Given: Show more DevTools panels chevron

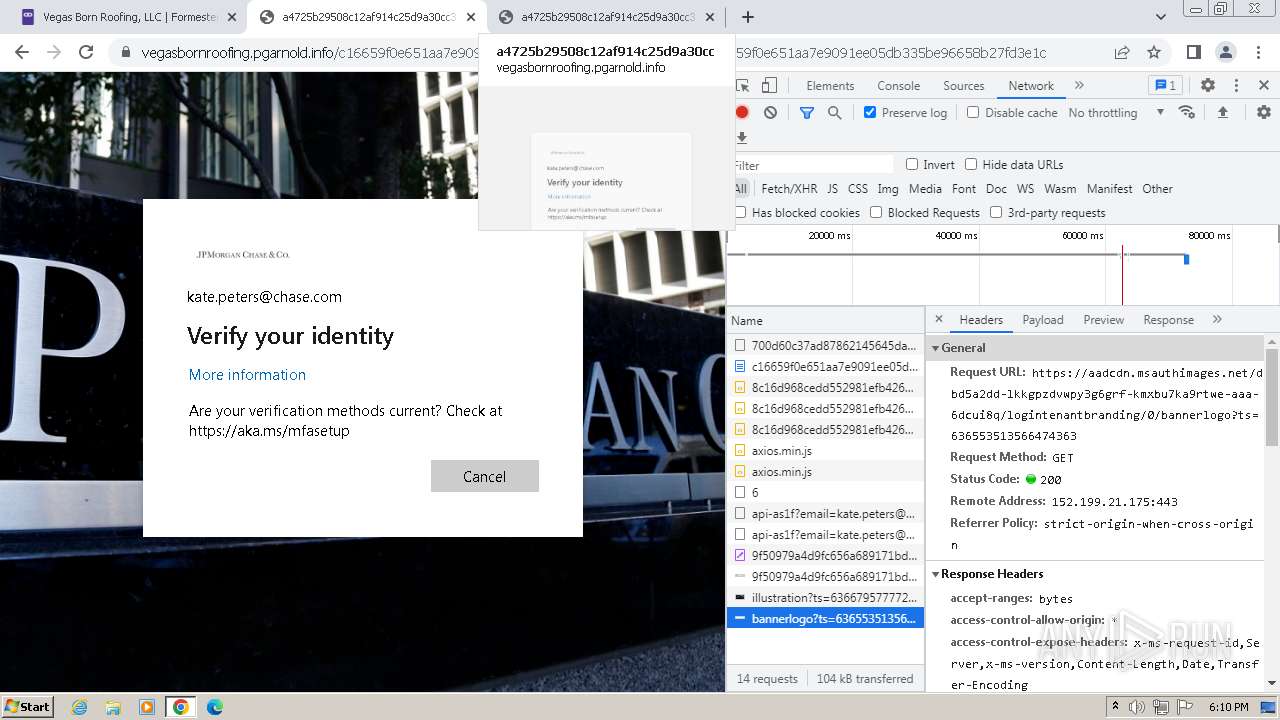Looking at the screenshot, I should point(1079,86).
